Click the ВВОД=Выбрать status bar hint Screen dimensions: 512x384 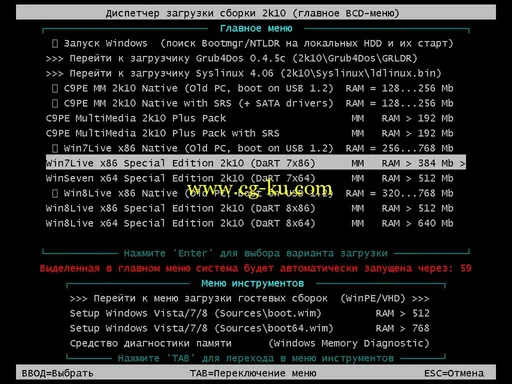coord(57,373)
